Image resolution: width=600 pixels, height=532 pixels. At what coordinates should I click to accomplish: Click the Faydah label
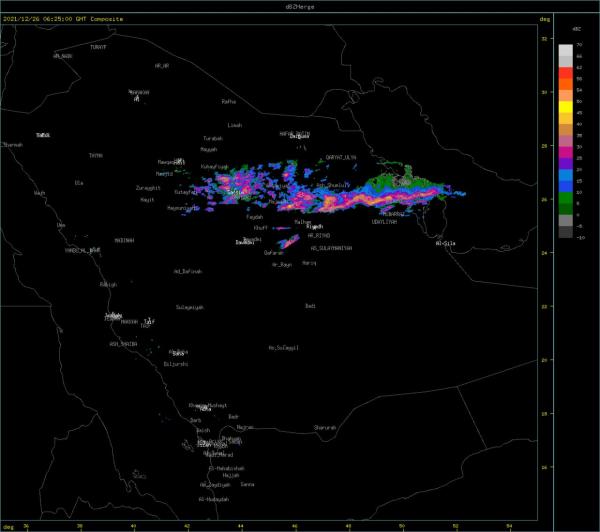click(255, 217)
